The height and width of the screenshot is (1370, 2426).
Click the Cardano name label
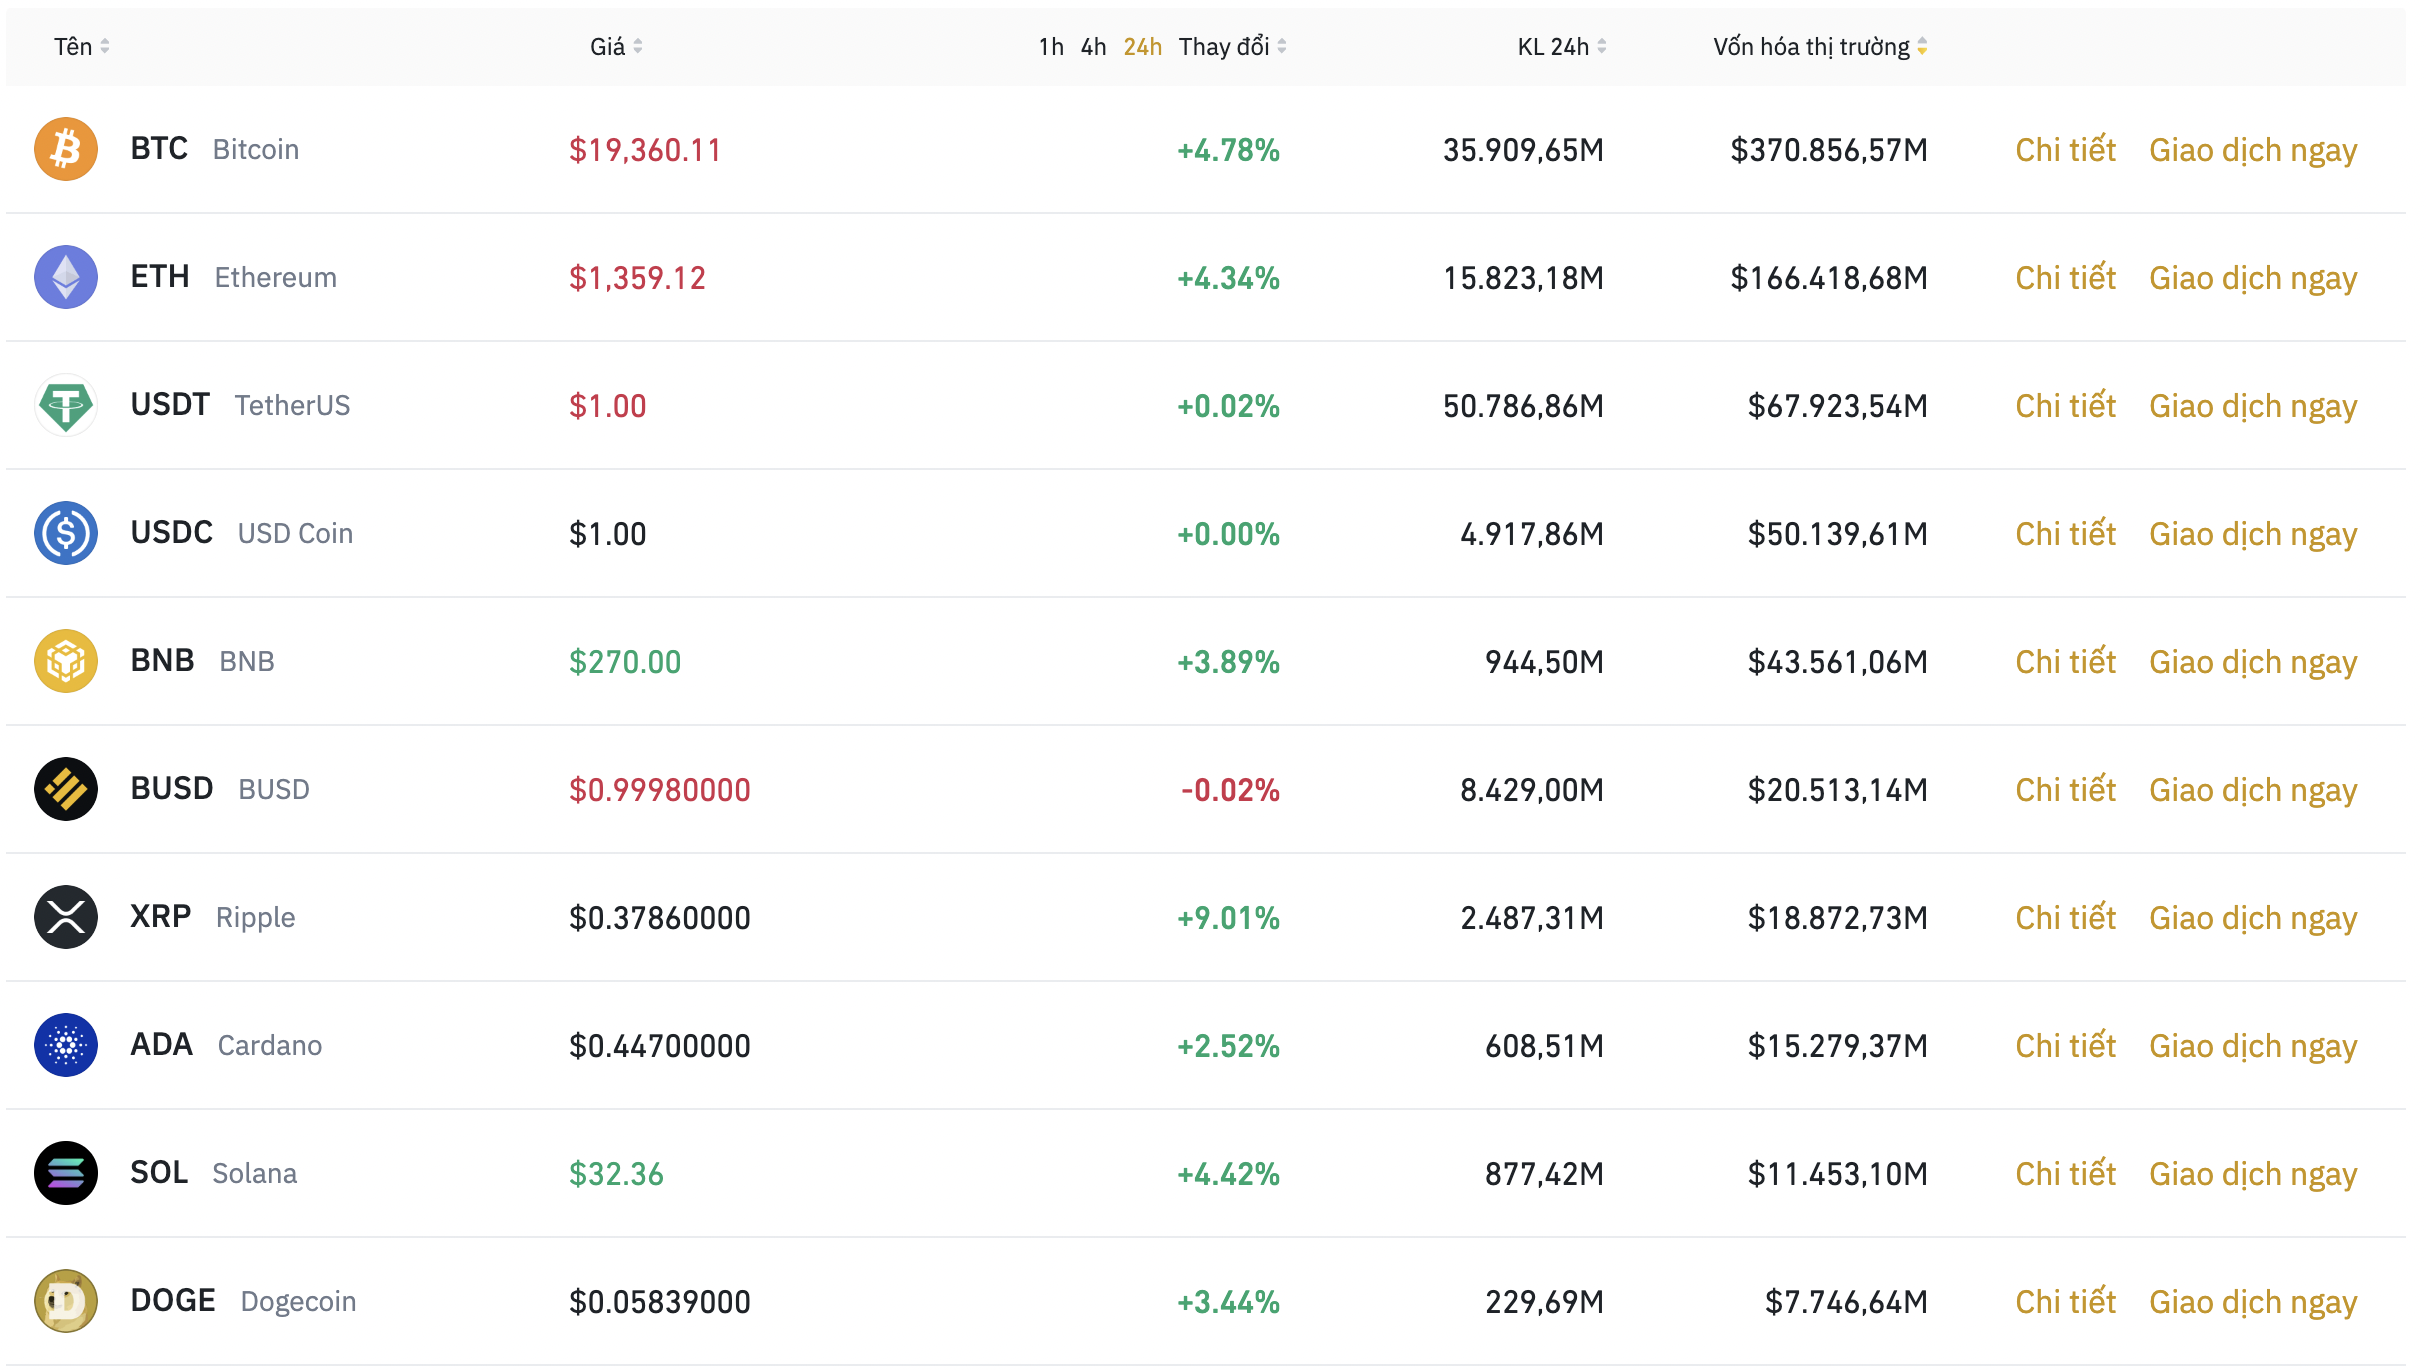270,1046
